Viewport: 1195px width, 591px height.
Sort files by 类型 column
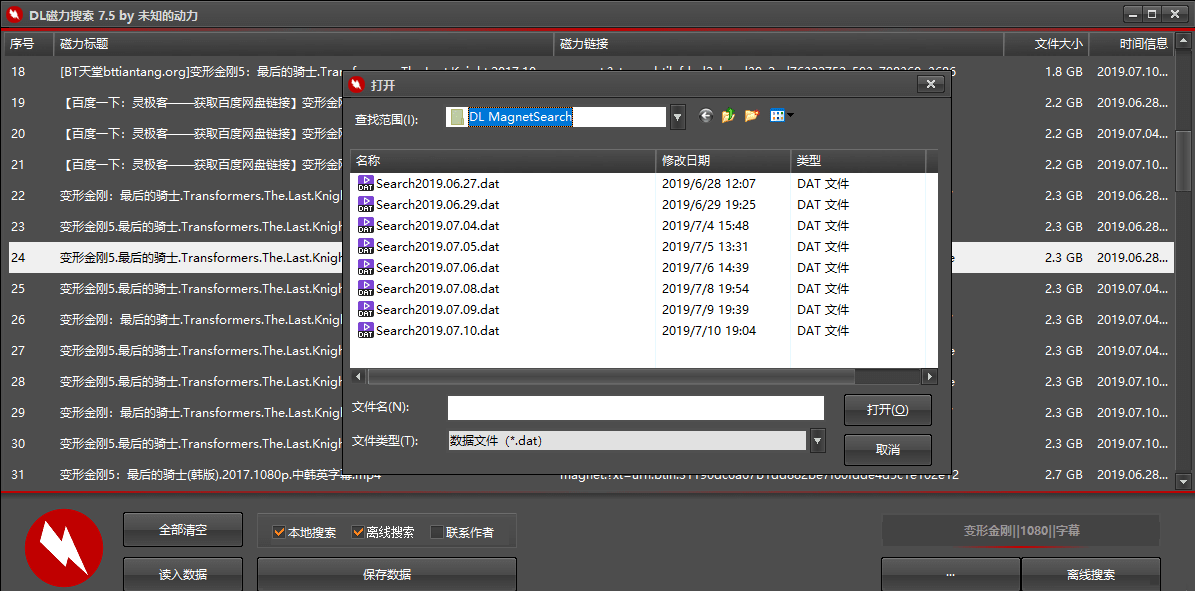click(858, 161)
